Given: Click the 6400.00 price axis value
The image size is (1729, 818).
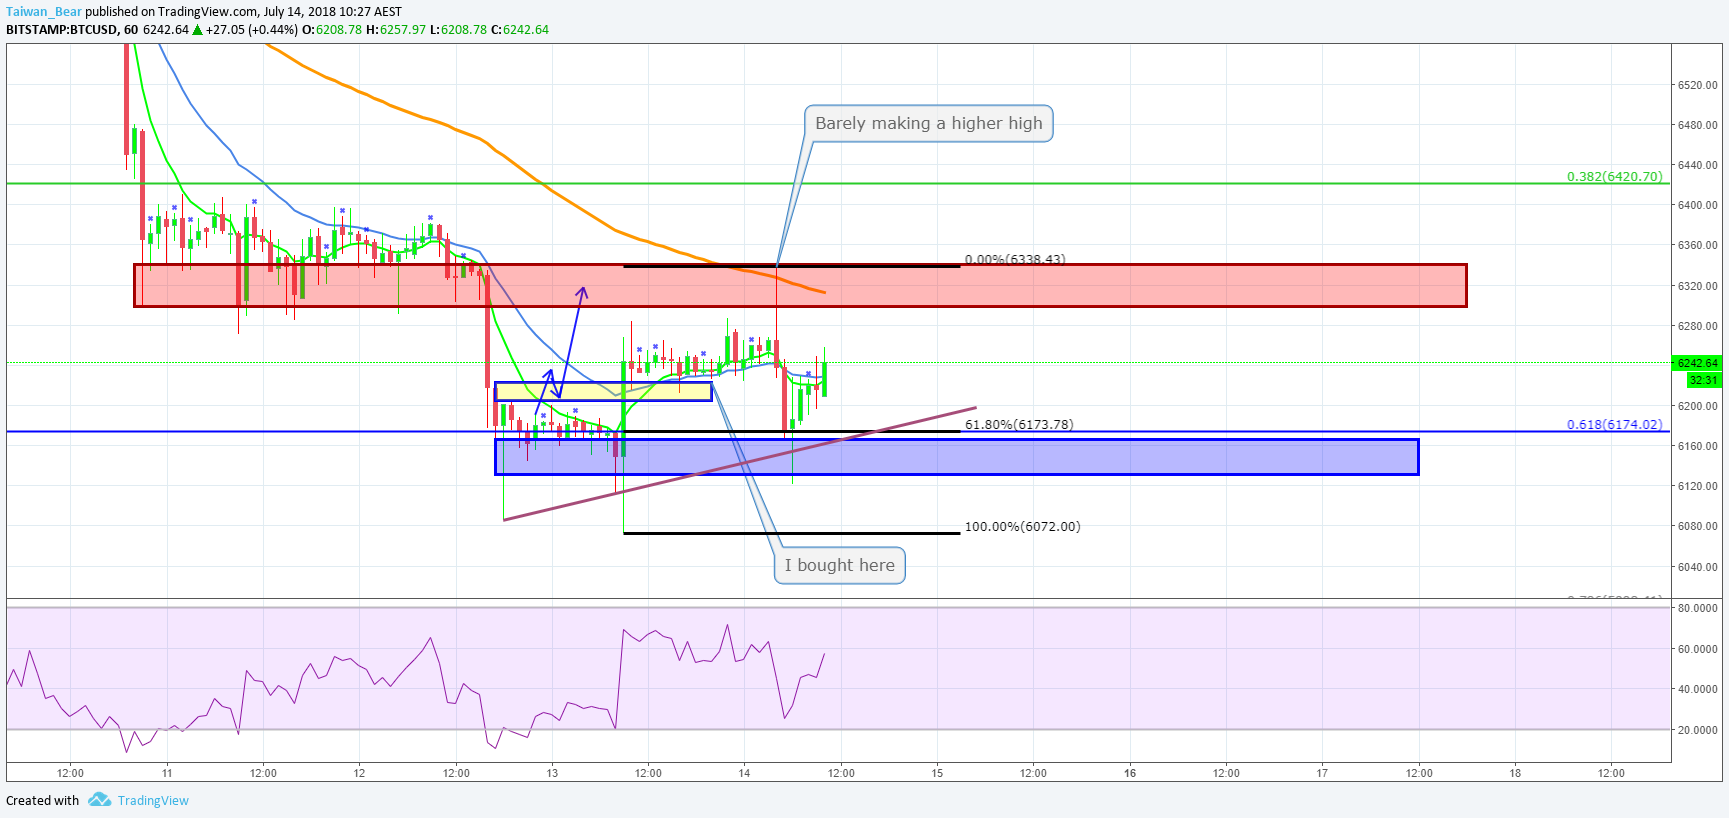Looking at the screenshot, I should [1698, 205].
